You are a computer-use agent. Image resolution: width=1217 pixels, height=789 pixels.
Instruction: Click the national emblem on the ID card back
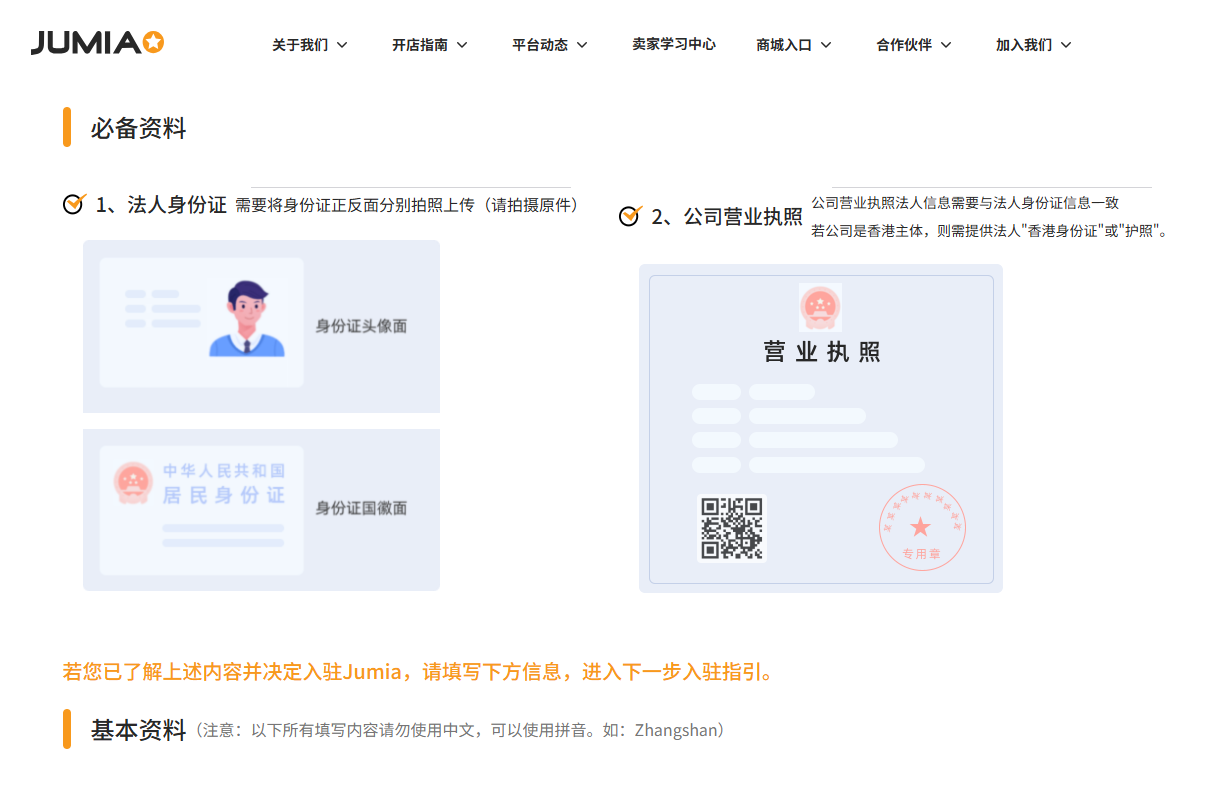pos(133,483)
